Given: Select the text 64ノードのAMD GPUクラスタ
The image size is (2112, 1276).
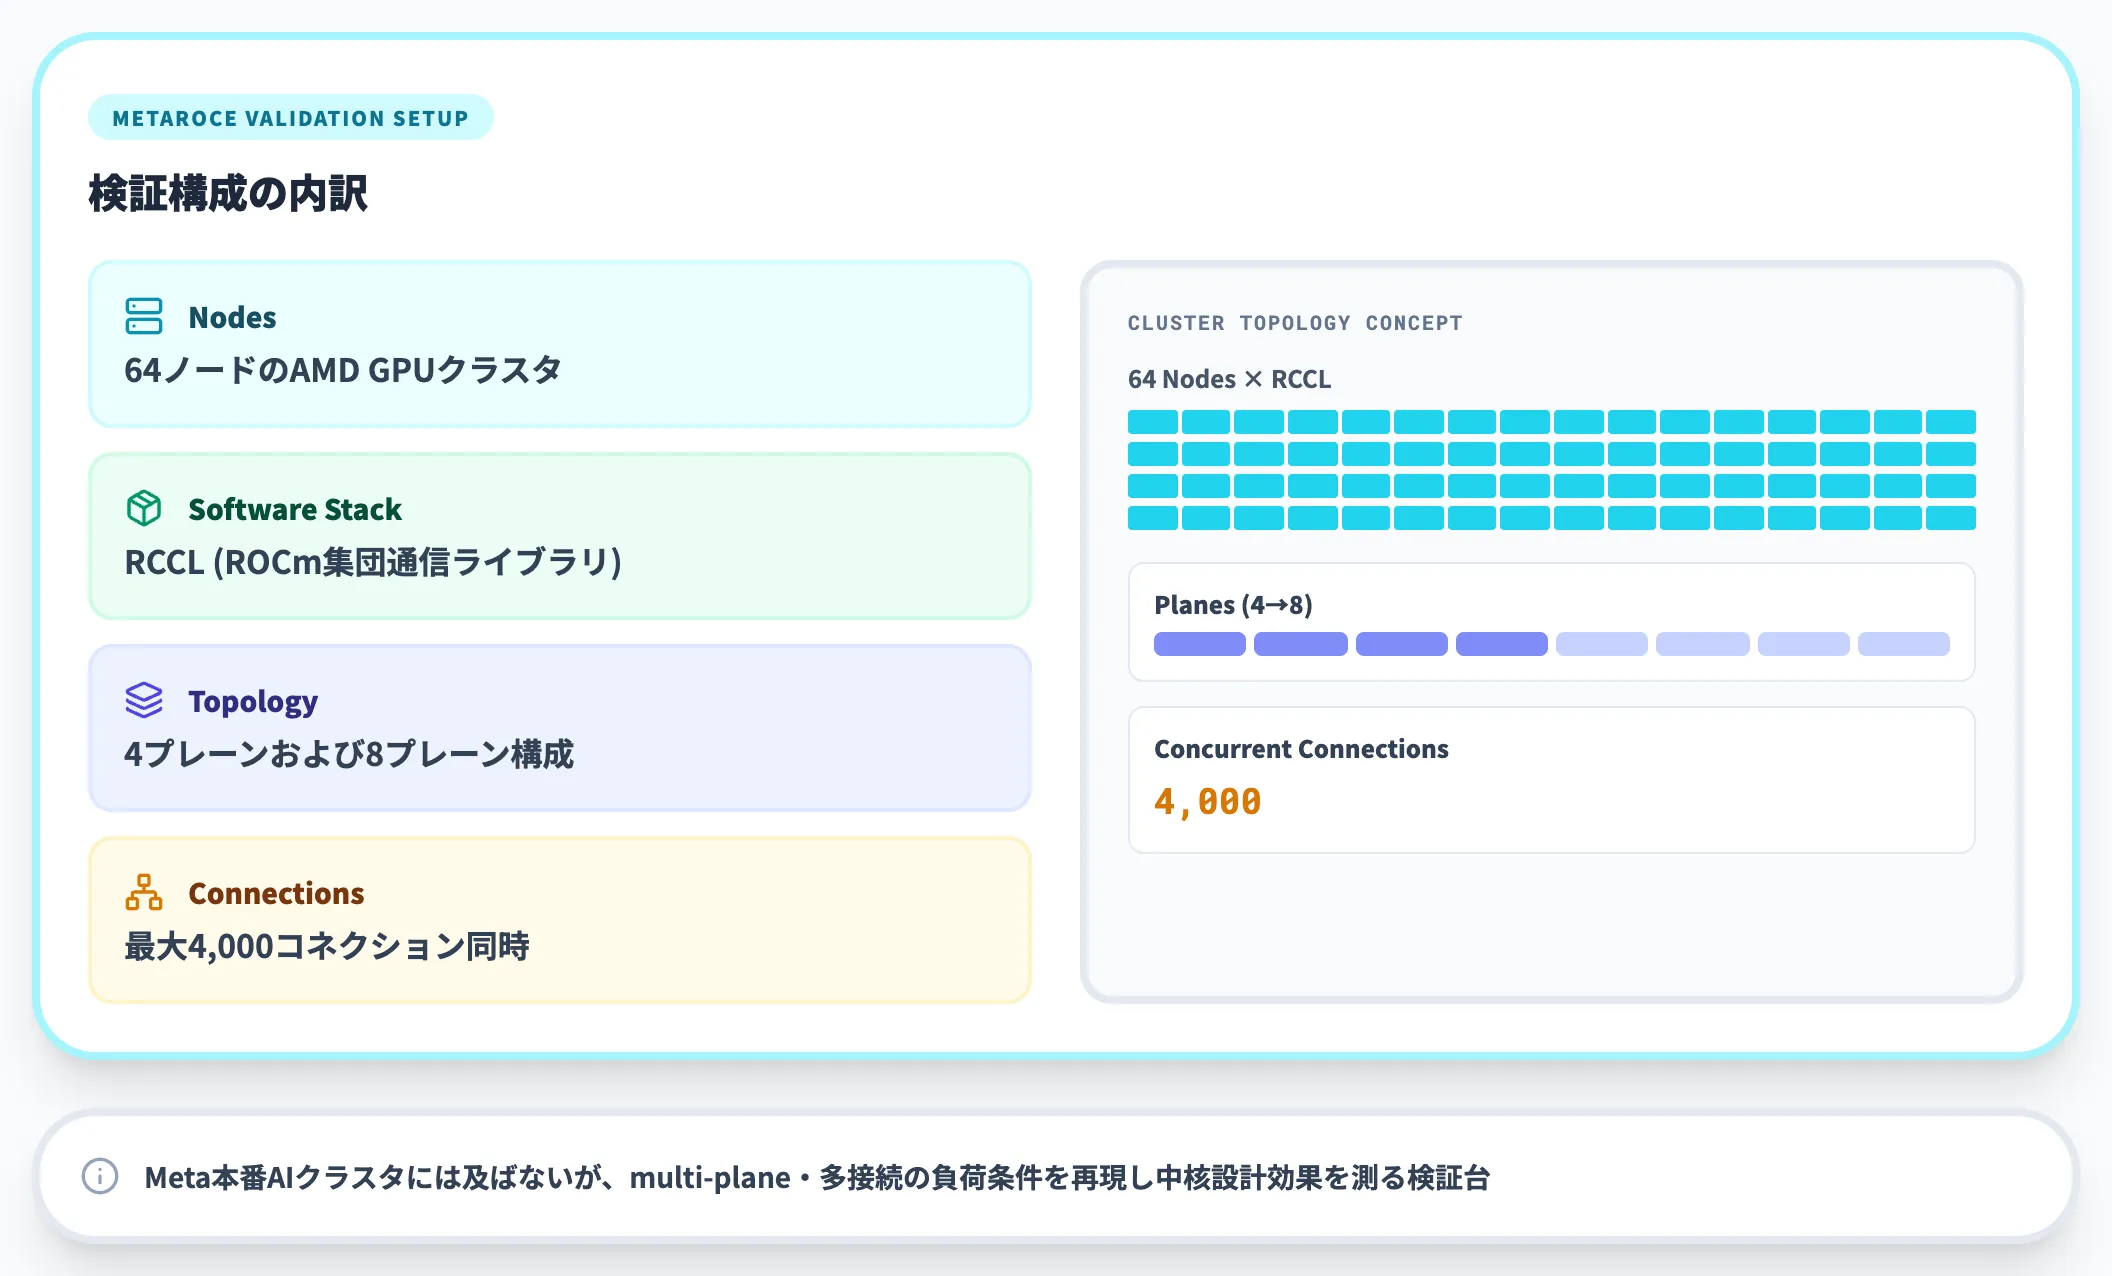Looking at the screenshot, I should (343, 370).
